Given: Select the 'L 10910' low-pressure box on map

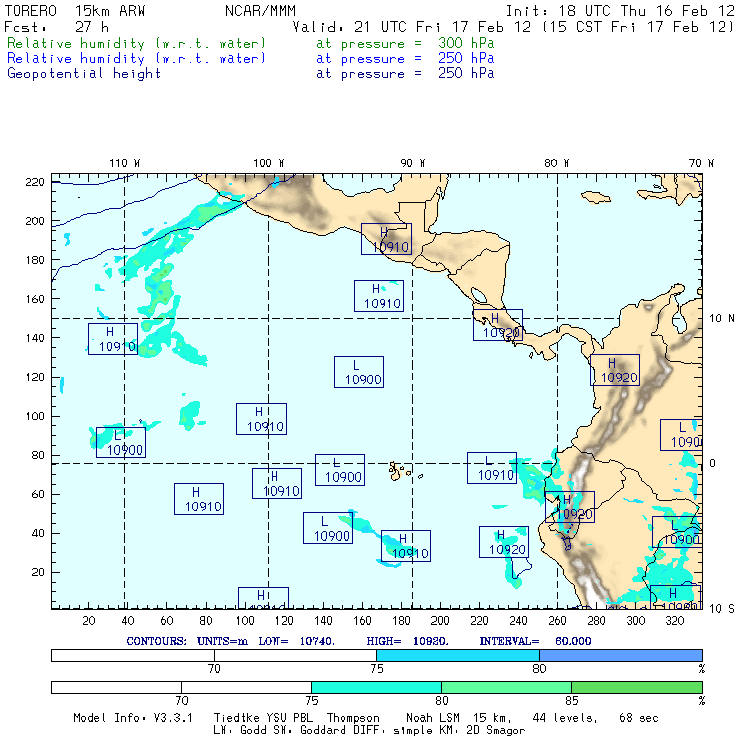Looking at the screenshot, I should (x=492, y=468).
